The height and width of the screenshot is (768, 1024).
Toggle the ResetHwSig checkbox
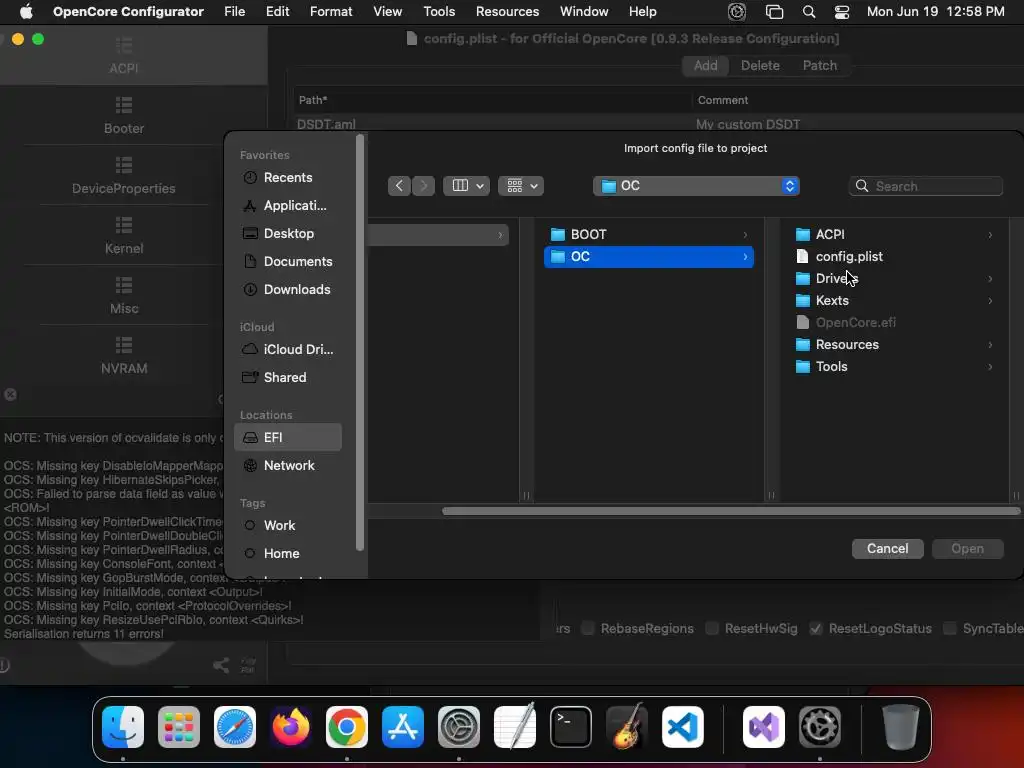click(712, 628)
